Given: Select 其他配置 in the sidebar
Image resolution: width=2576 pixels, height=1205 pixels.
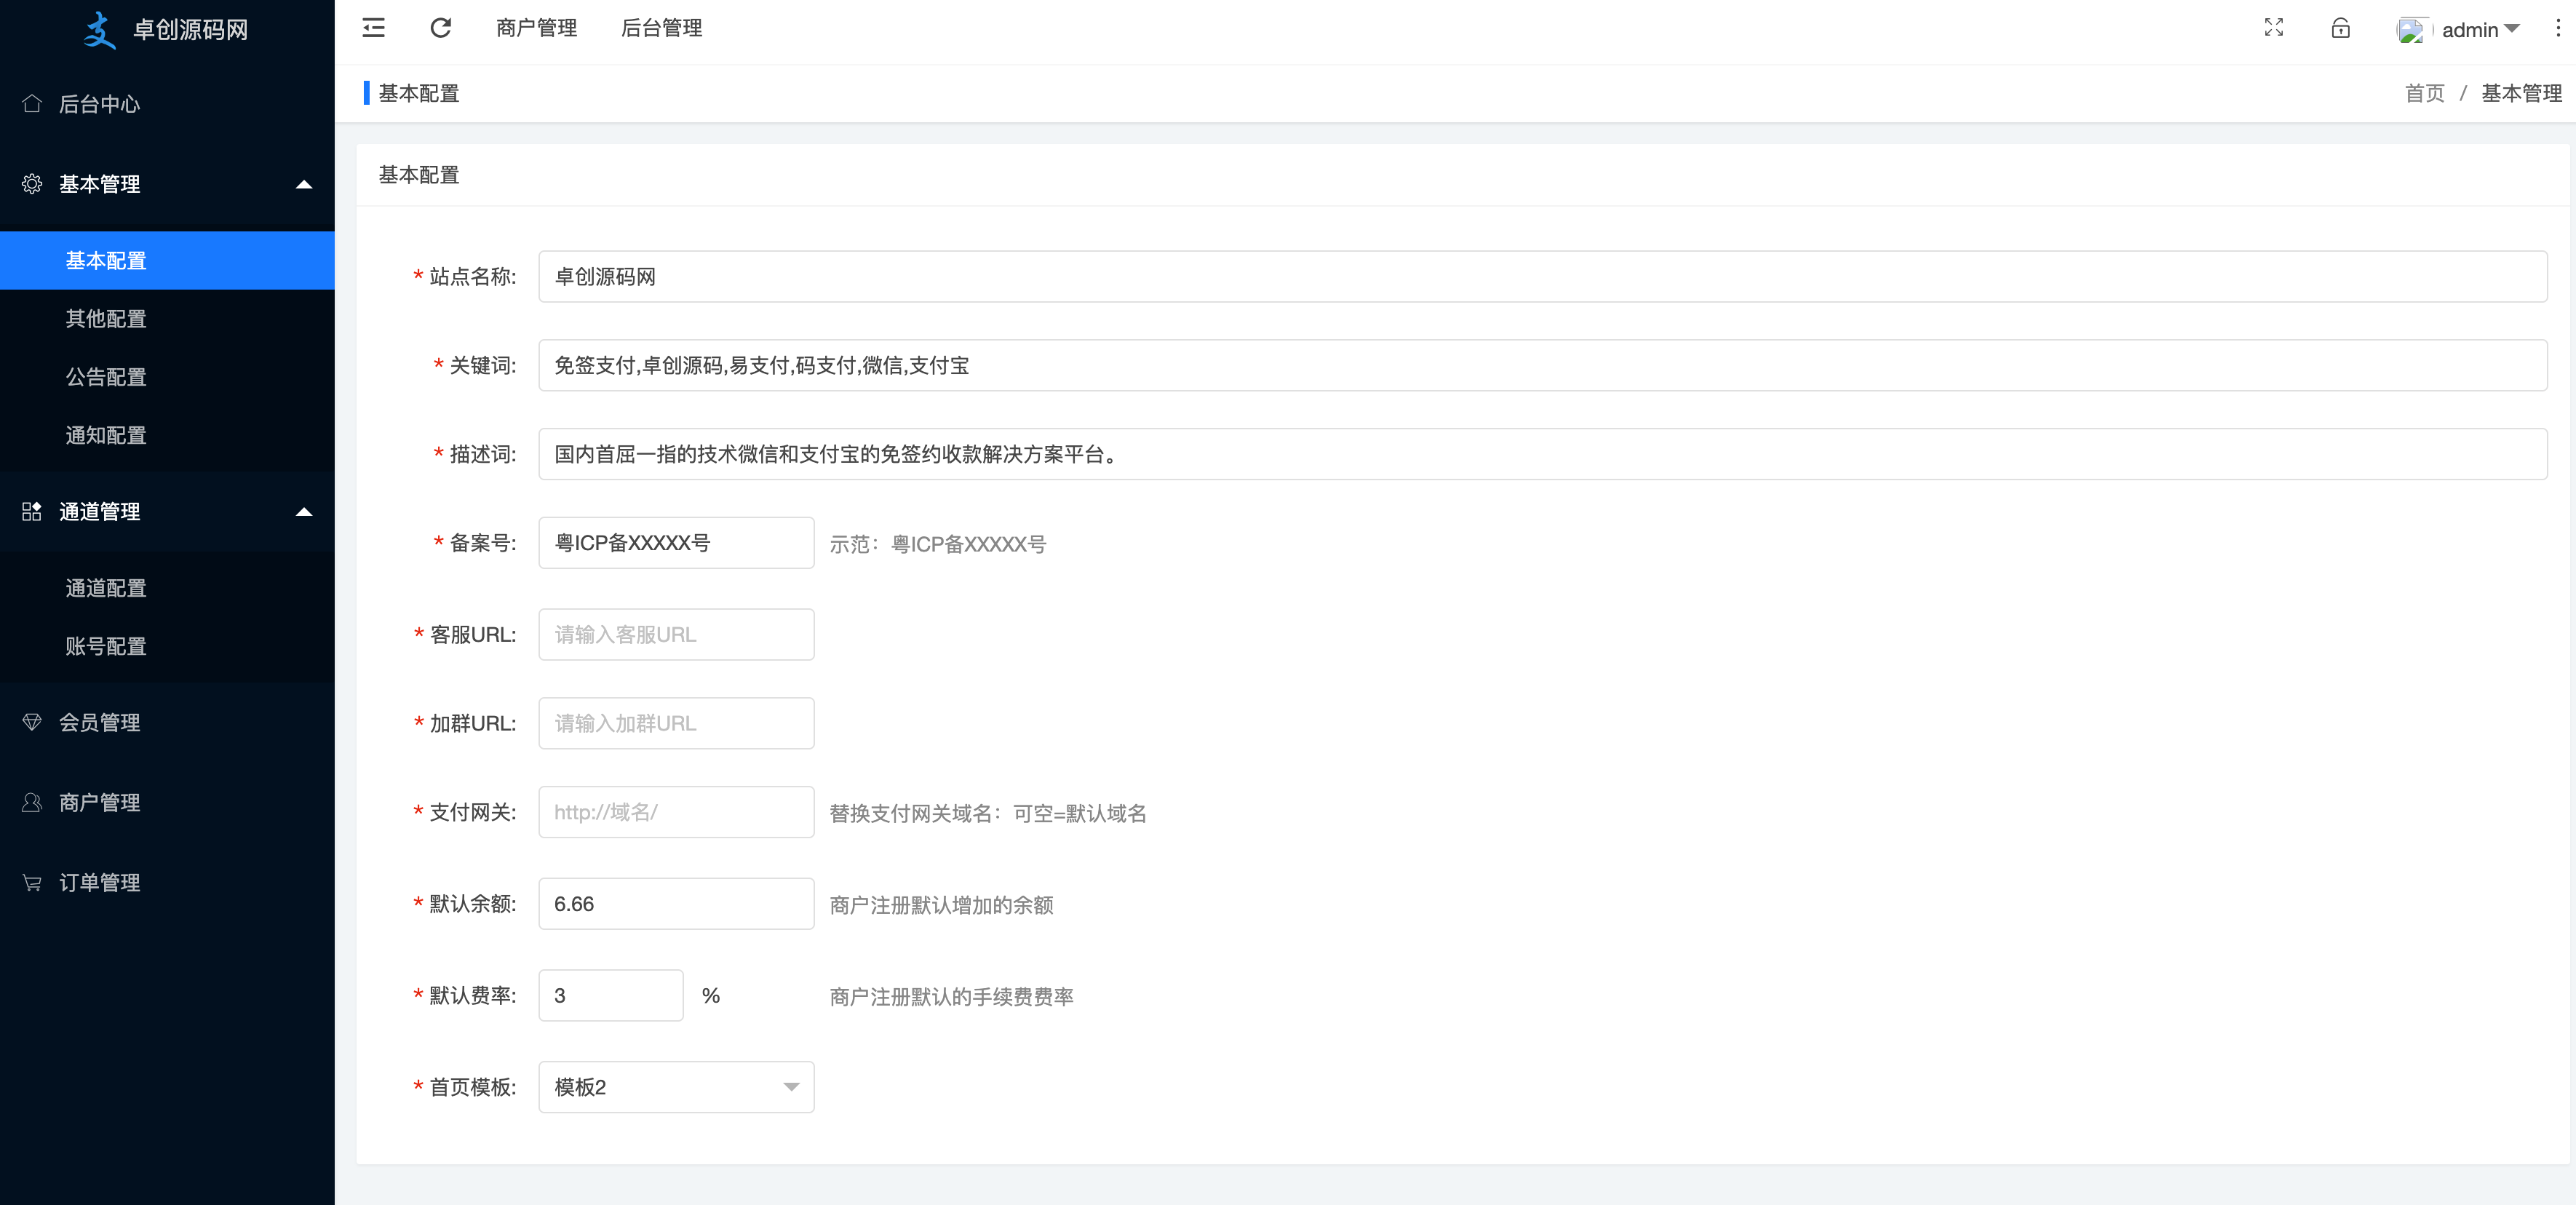Looking at the screenshot, I should [x=167, y=319].
